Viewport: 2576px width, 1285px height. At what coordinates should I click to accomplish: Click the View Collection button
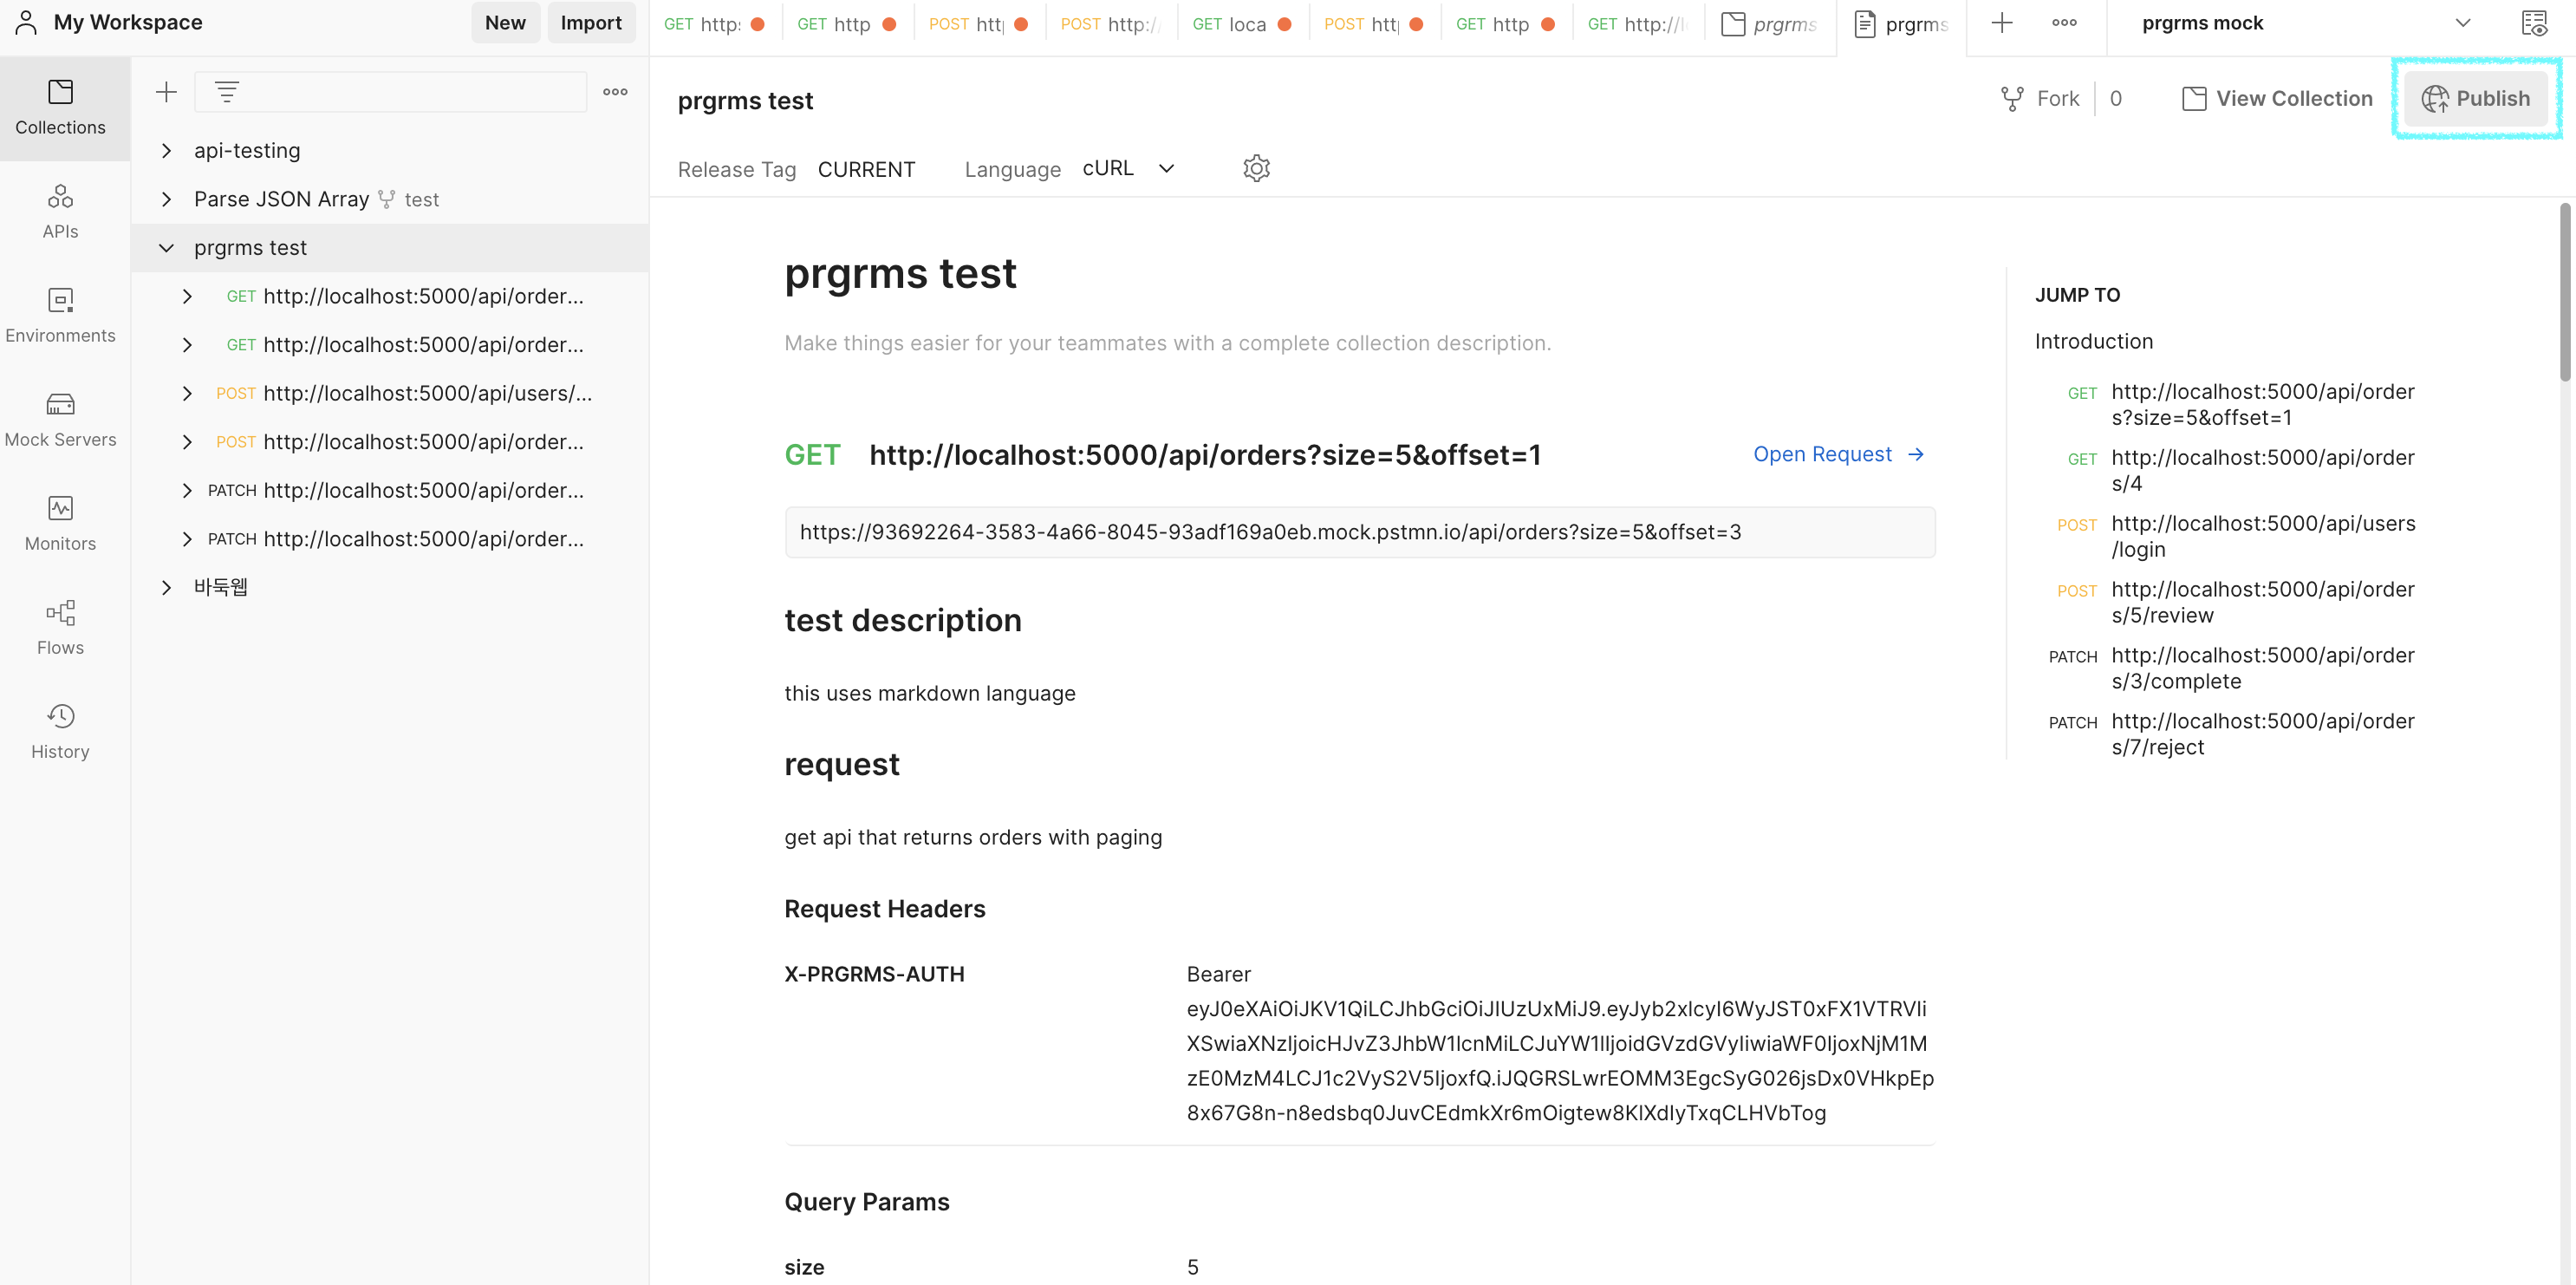[x=2277, y=99]
